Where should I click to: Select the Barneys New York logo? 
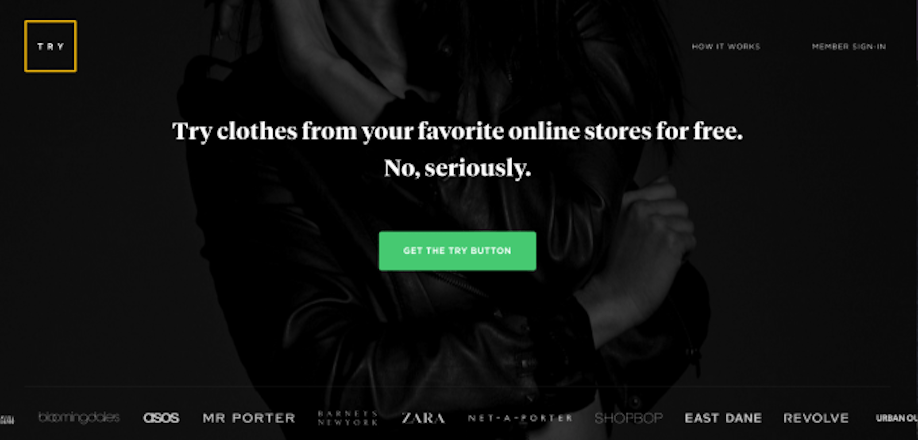[x=348, y=418]
